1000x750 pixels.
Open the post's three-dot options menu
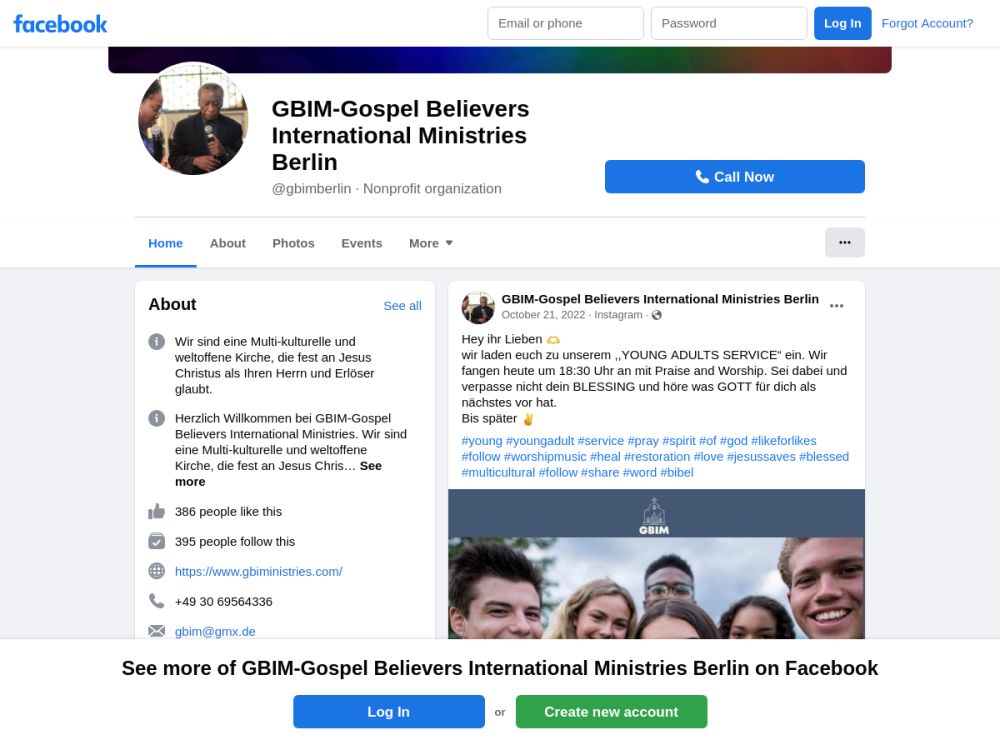click(836, 306)
